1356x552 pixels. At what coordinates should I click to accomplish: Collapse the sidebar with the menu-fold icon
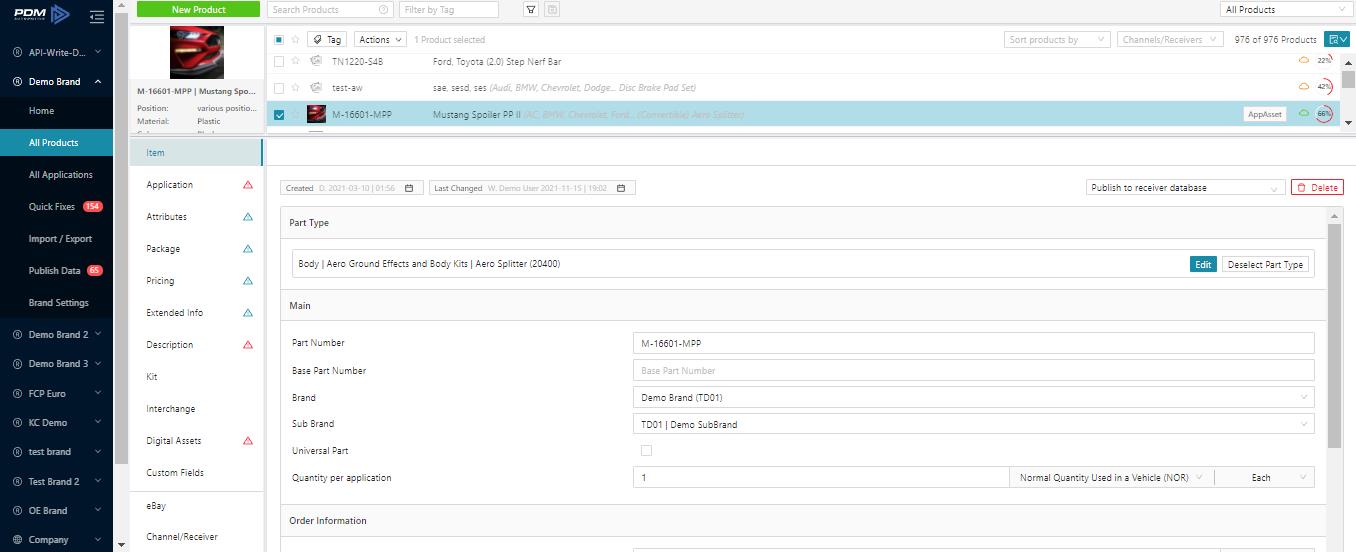point(96,16)
